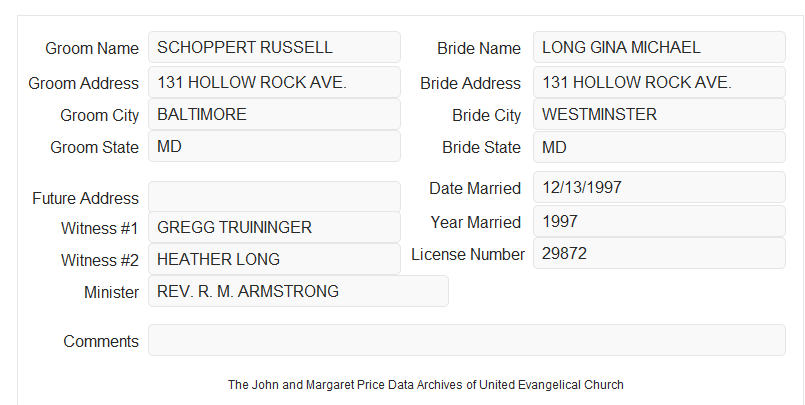805x405 pixels.
Task: Click the Date Married label
Action: [475, 188]
